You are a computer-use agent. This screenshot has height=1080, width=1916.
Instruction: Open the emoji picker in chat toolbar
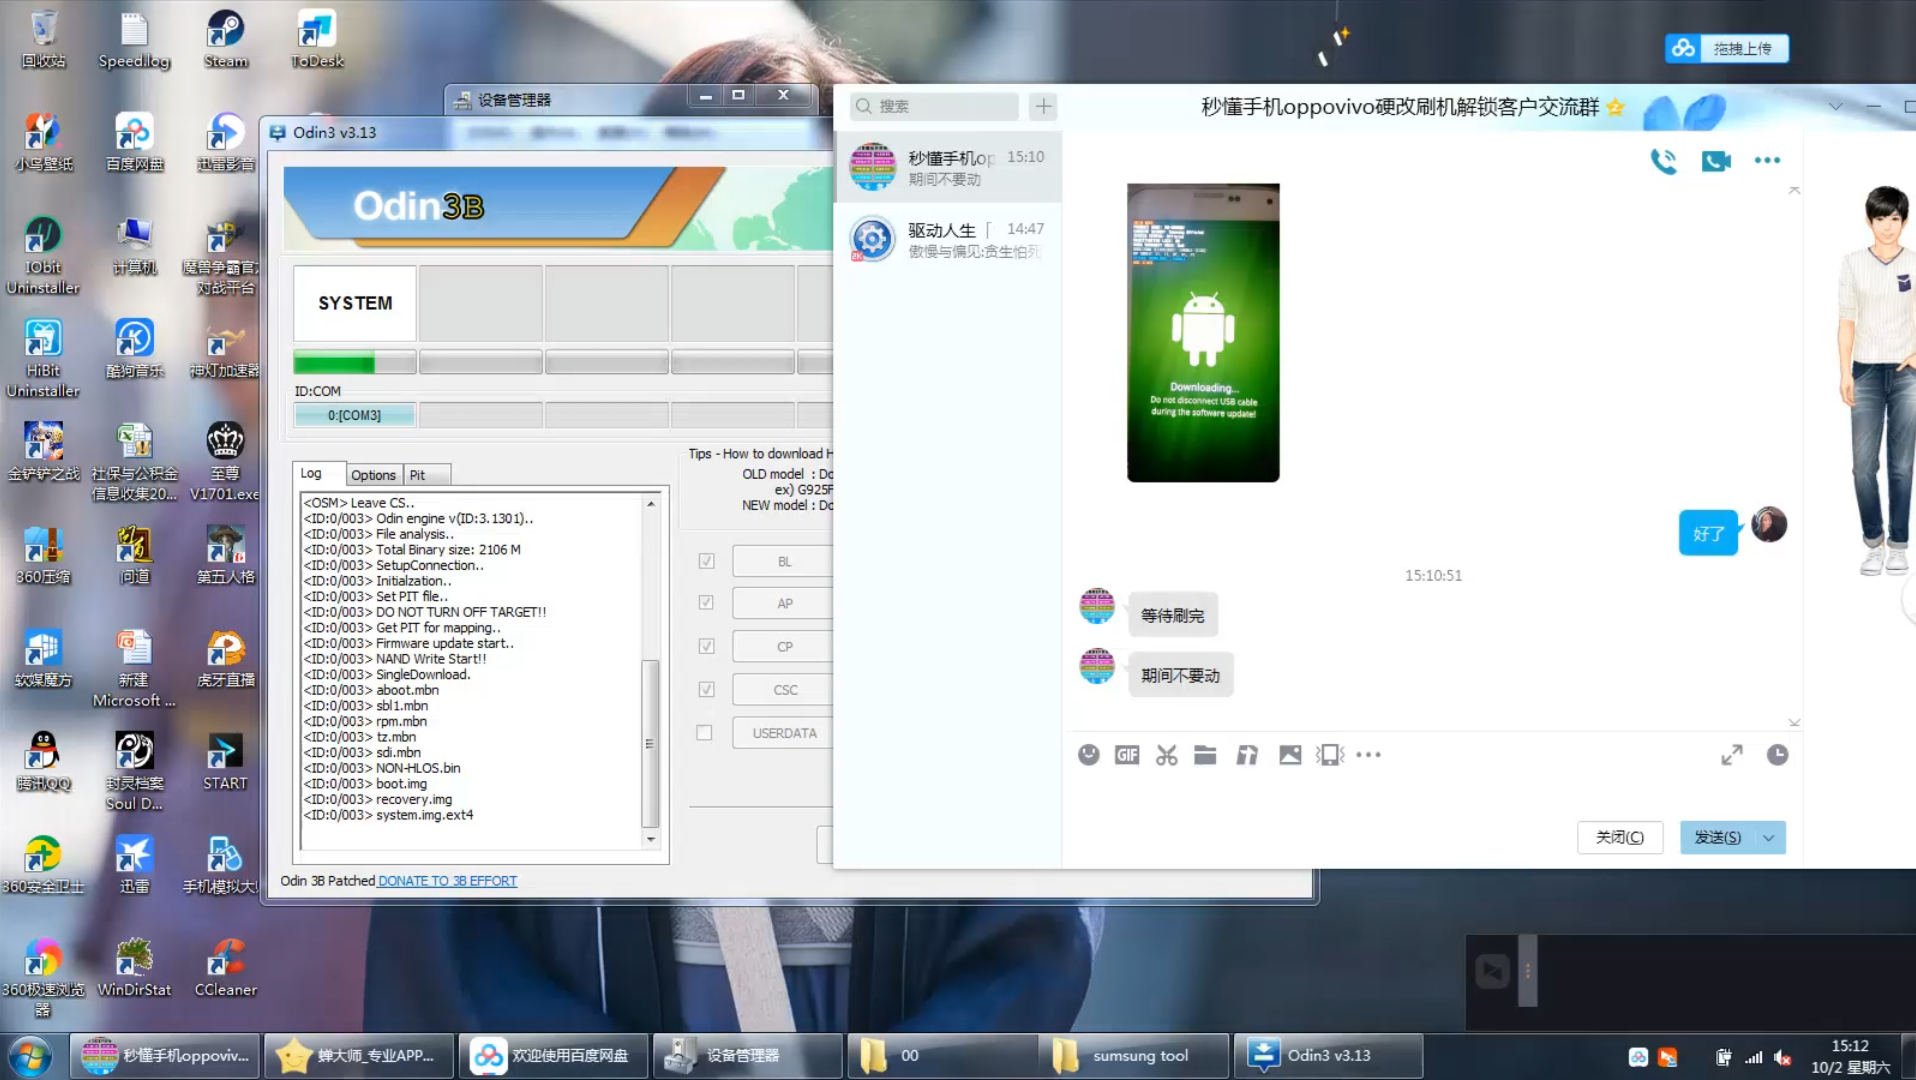pos(1089,755)
